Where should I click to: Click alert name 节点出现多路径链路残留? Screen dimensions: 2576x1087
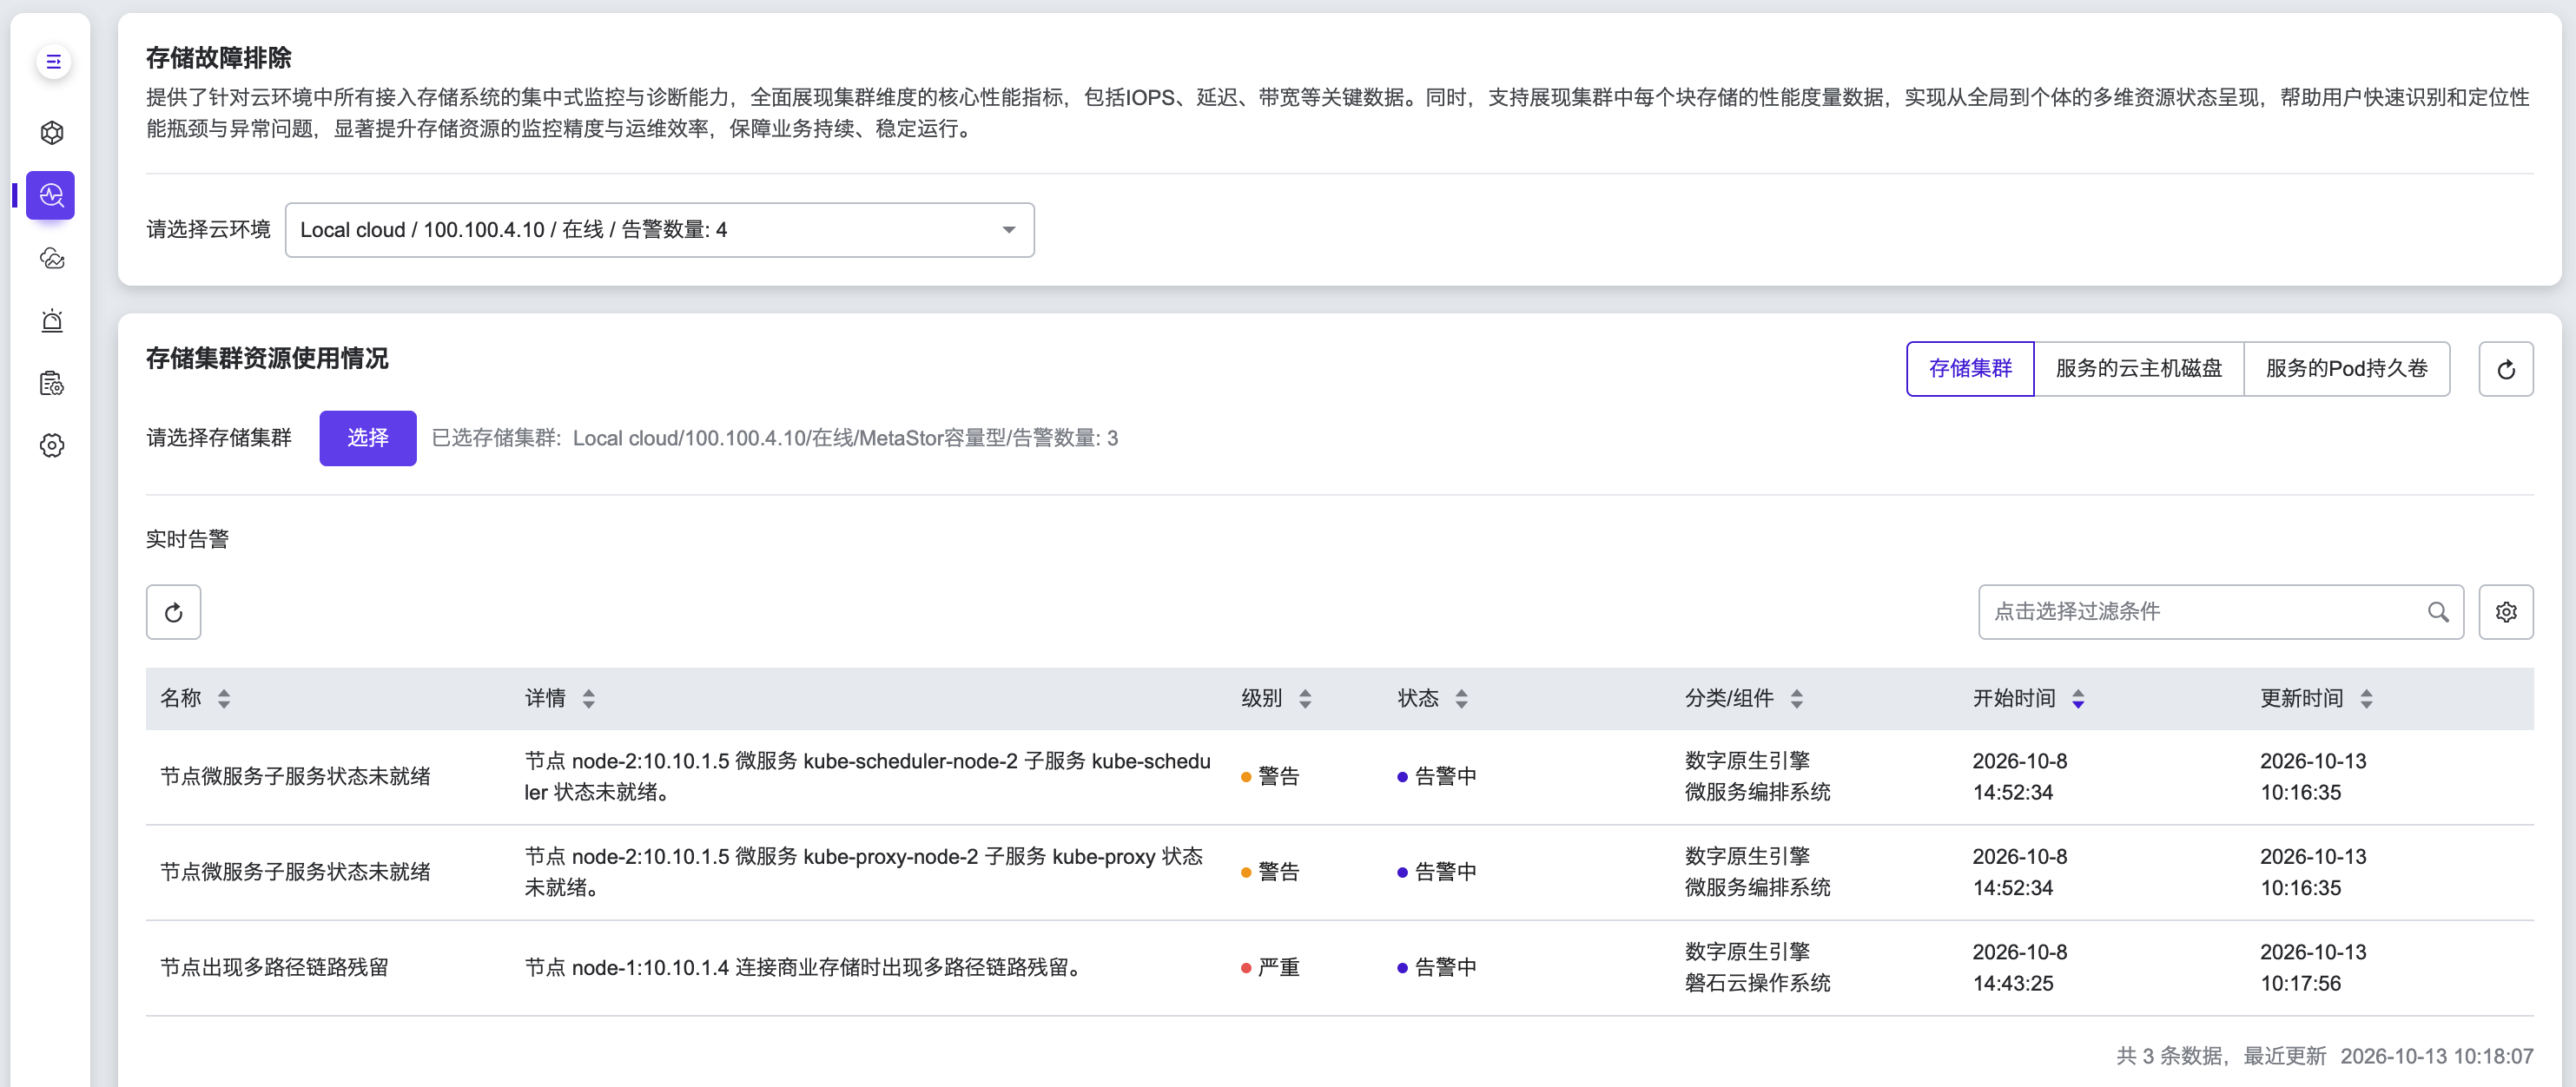click(274, 967)
